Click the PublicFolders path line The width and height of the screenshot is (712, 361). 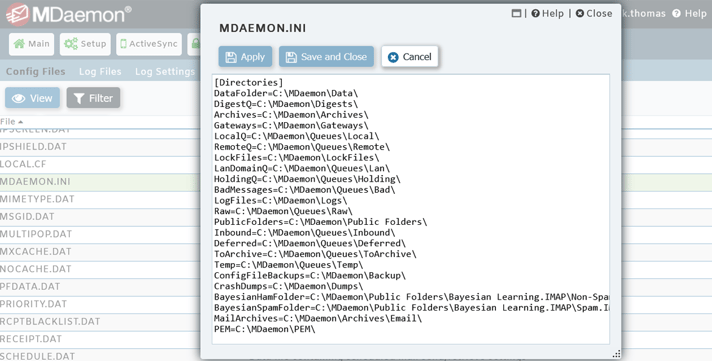[x=321, y=222]
